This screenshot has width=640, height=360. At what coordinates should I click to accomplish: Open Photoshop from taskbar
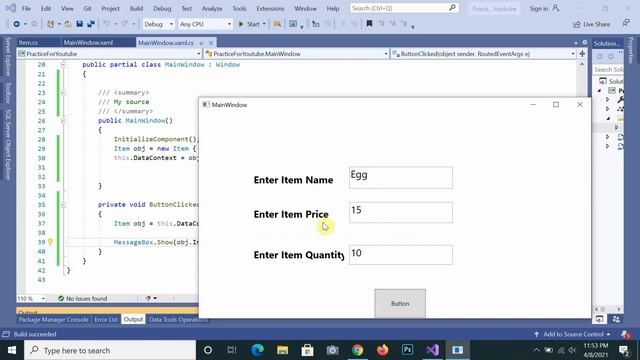(x=407, y=350)
